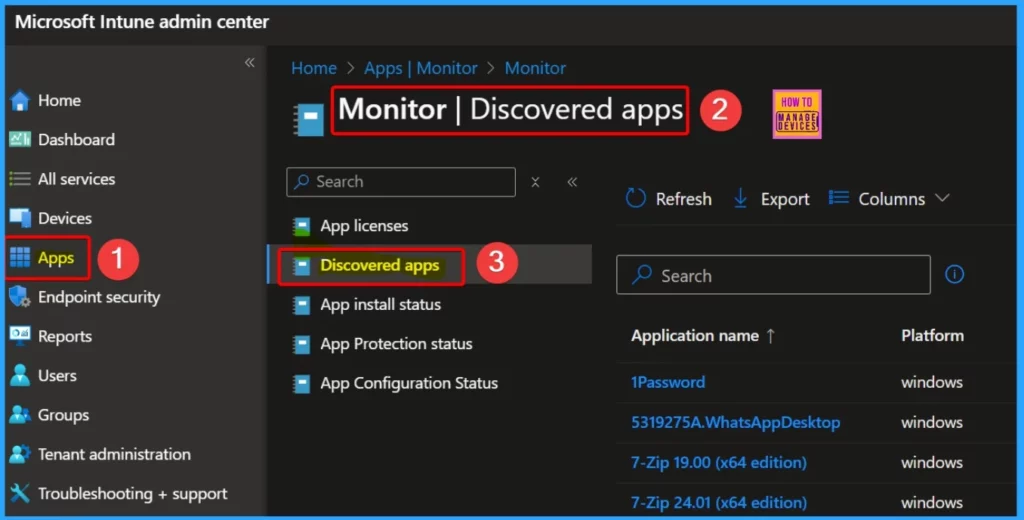Viewport: 1024px width, 520px height.
Task: Click the Refresh circular arrow icon
Action: 635,198
